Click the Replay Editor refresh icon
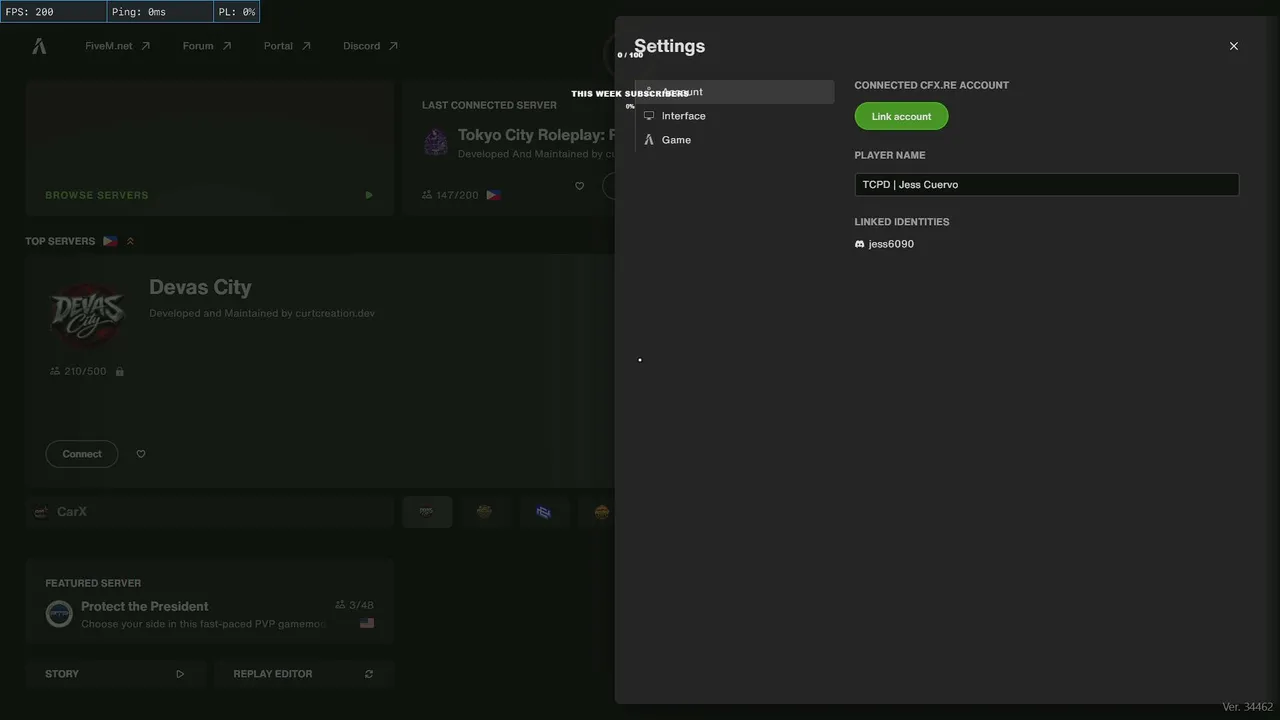 point(369,674)
